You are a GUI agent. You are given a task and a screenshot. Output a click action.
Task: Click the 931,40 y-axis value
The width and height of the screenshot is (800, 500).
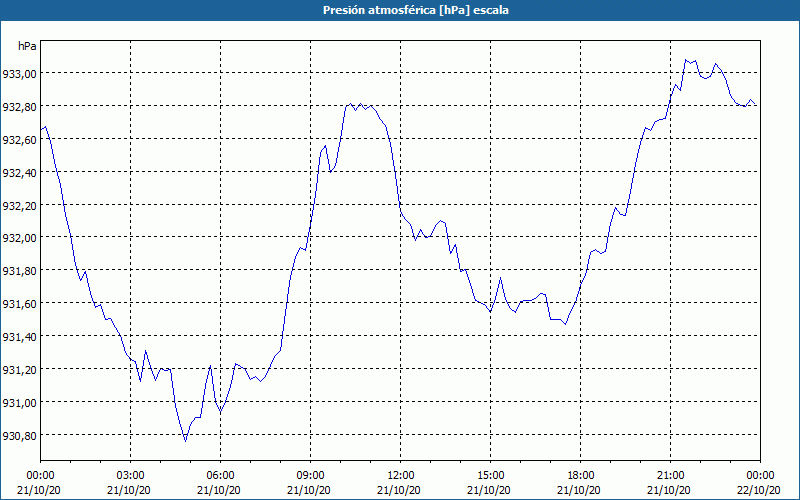[x=19, y=337]
